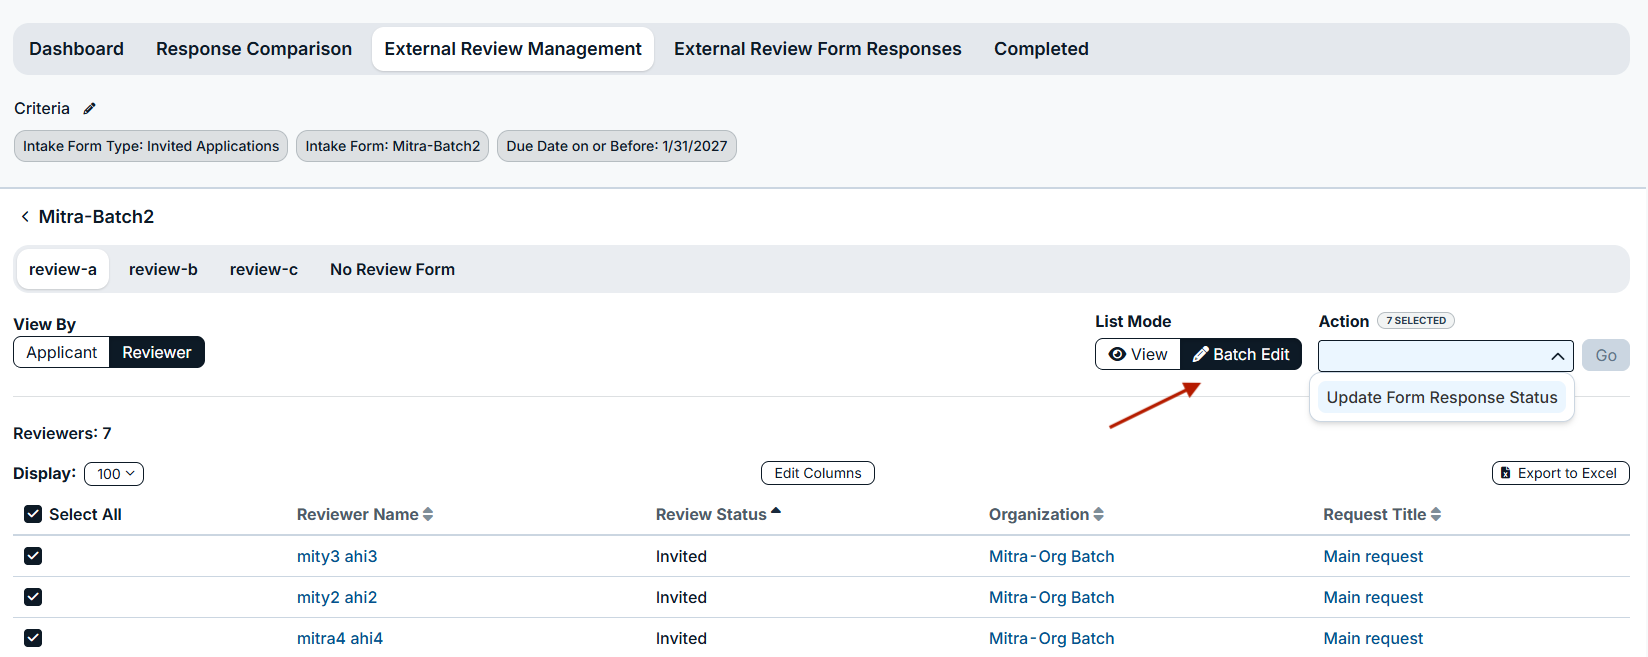Open the Edit Columns button
The height and width of the screenshot is (657, 1648).
pos(817,473)
